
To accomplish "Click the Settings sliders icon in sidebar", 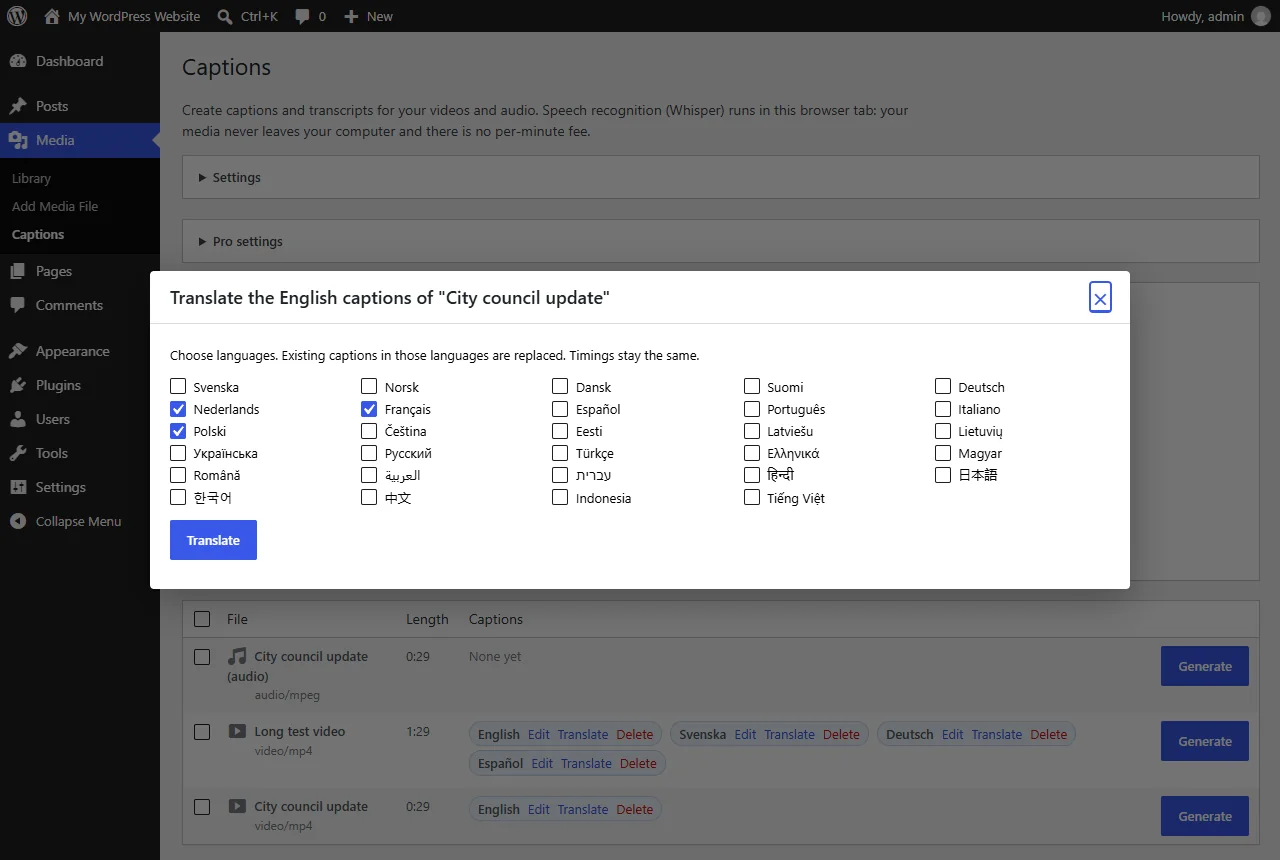I will (x=18, y=487).
